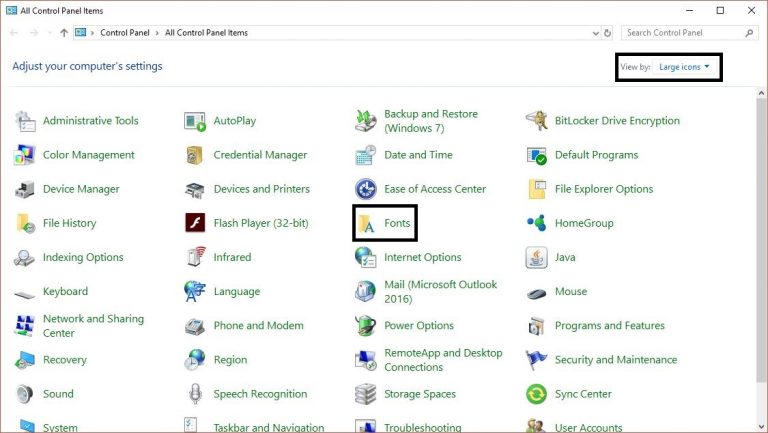Open the Color Management icon

coord(25,155)
